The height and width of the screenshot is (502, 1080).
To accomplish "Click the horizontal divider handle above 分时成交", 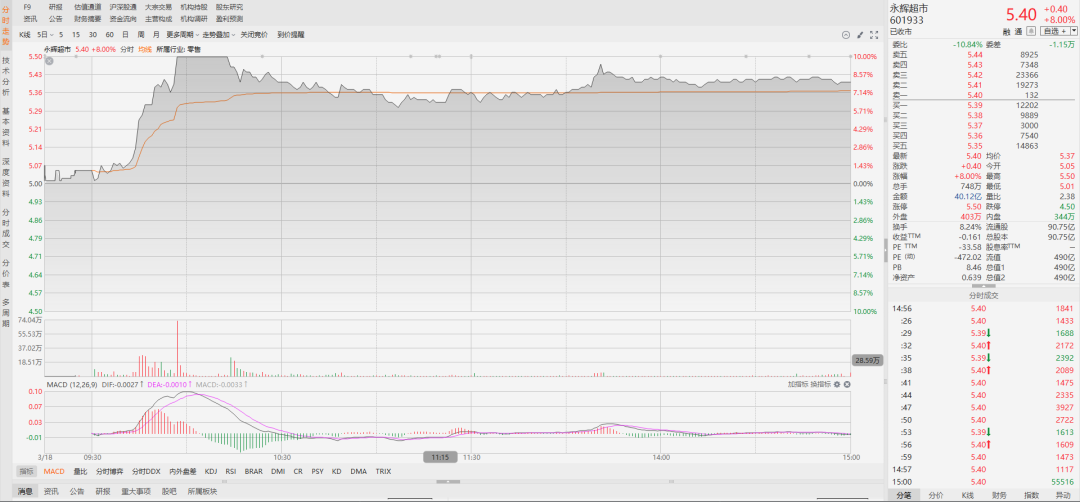I will (x=983, y=286).
